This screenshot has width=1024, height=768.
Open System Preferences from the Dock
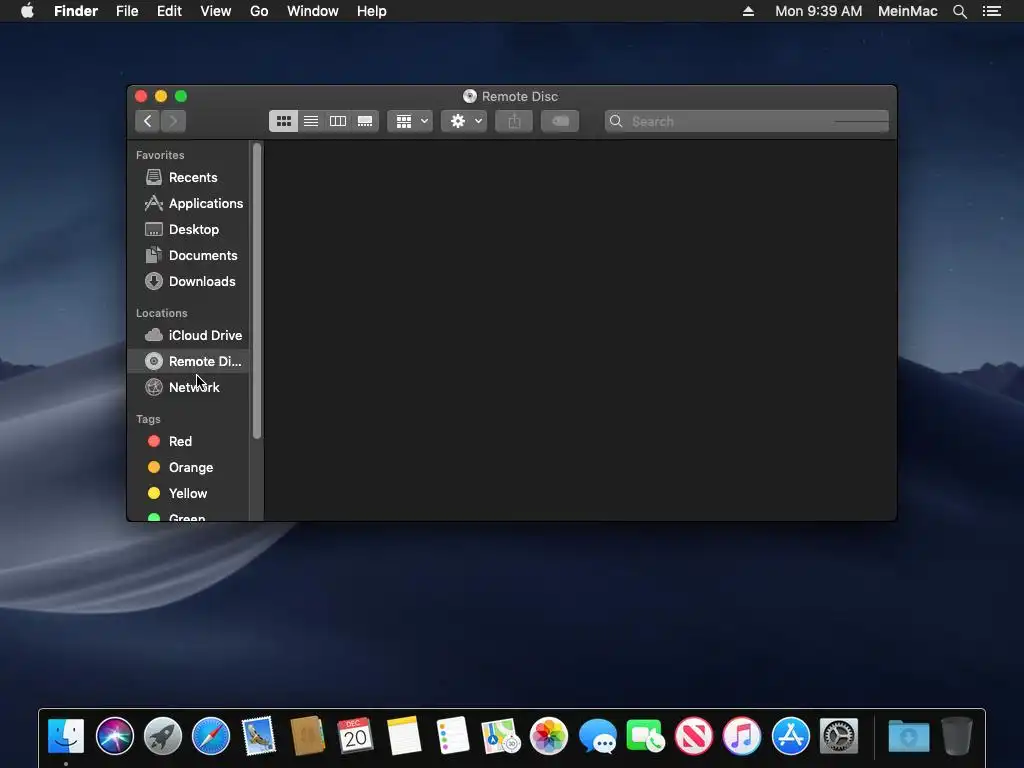pos(839,736)
